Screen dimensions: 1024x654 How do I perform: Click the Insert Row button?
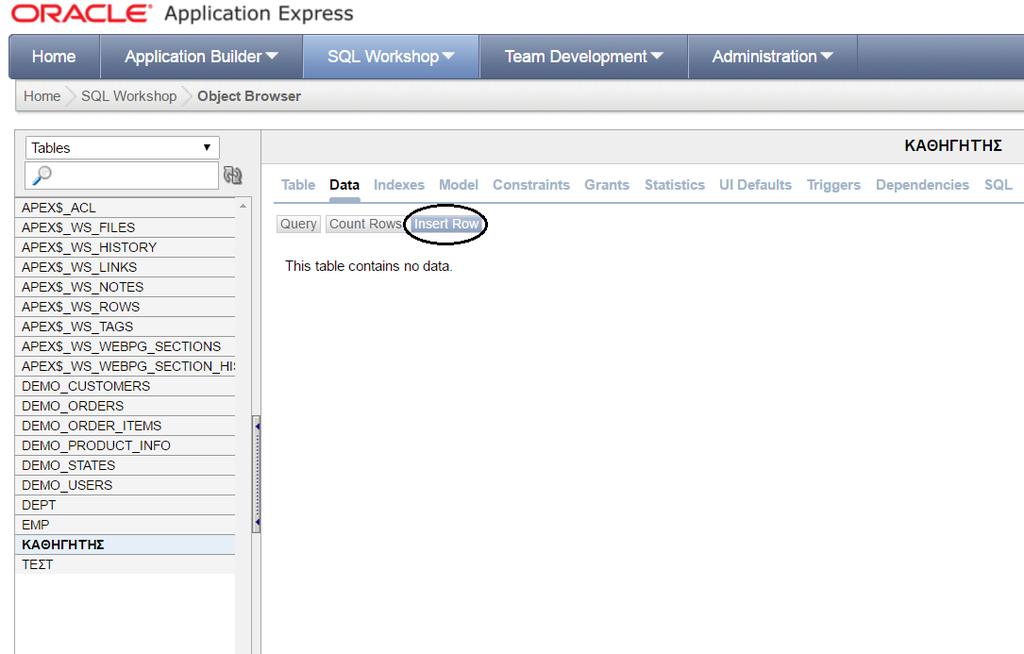pyautogui.click(x=447, y=224)
